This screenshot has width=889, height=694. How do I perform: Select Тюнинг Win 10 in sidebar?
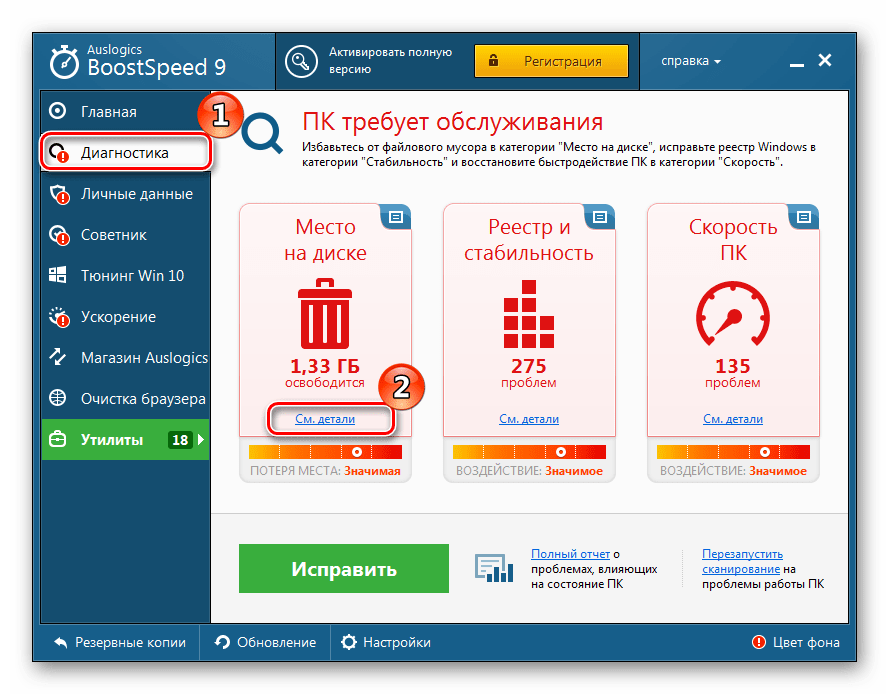(132, 276)
